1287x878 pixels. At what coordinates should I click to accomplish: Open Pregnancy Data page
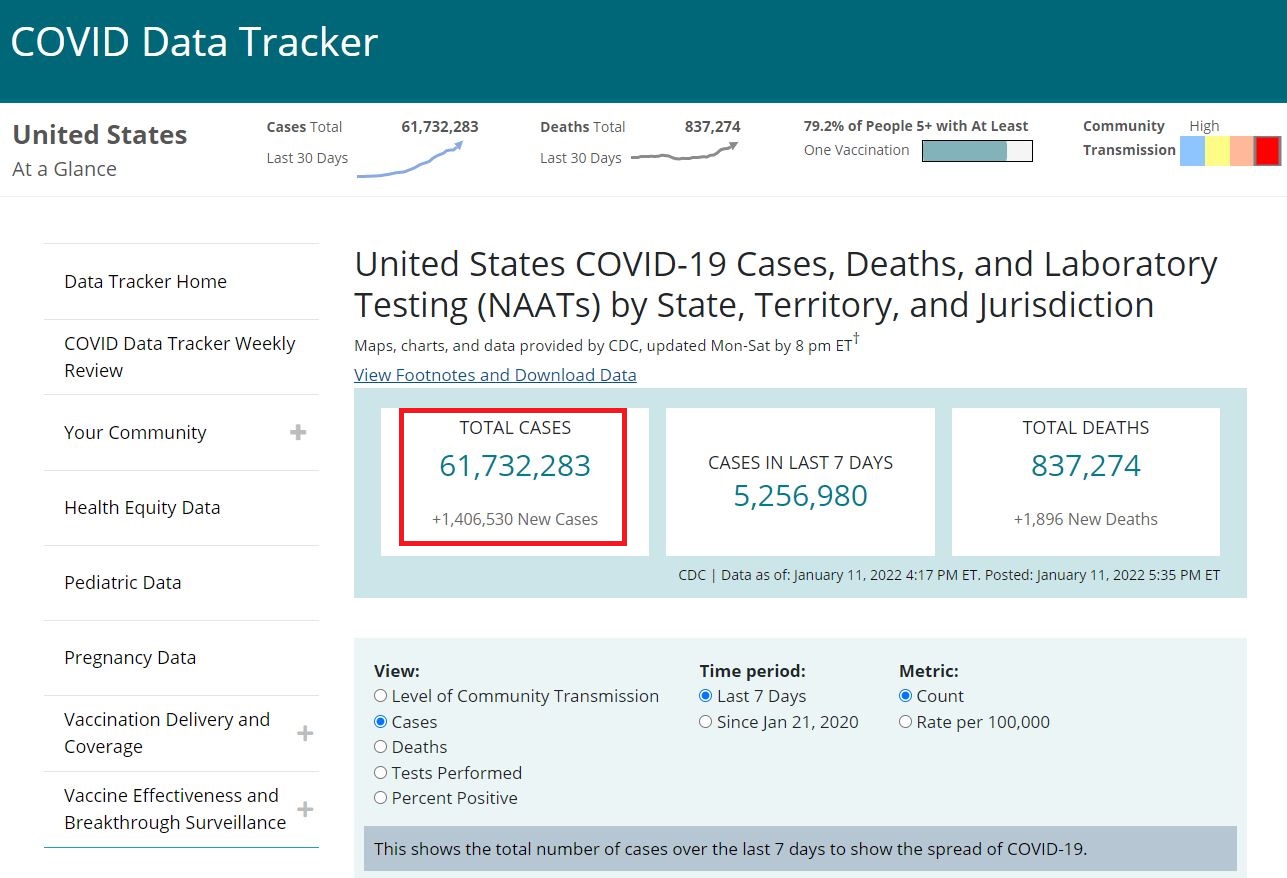130,658
